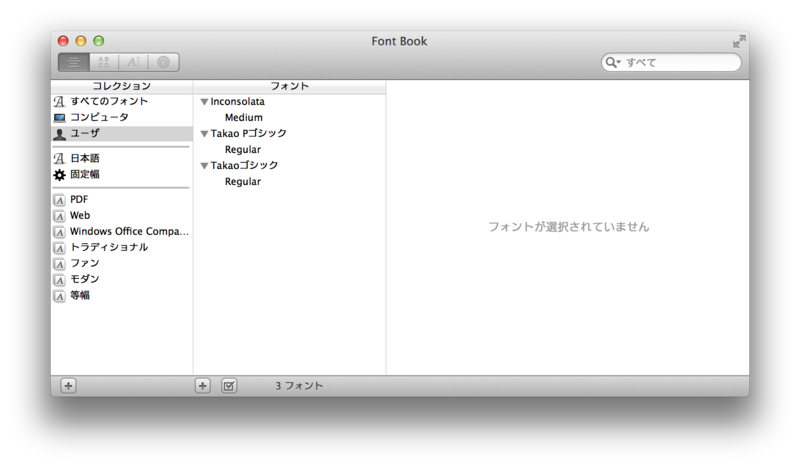Switch to repertoire grid view button
Screen dimensions: 800x467
click(104, 62)
